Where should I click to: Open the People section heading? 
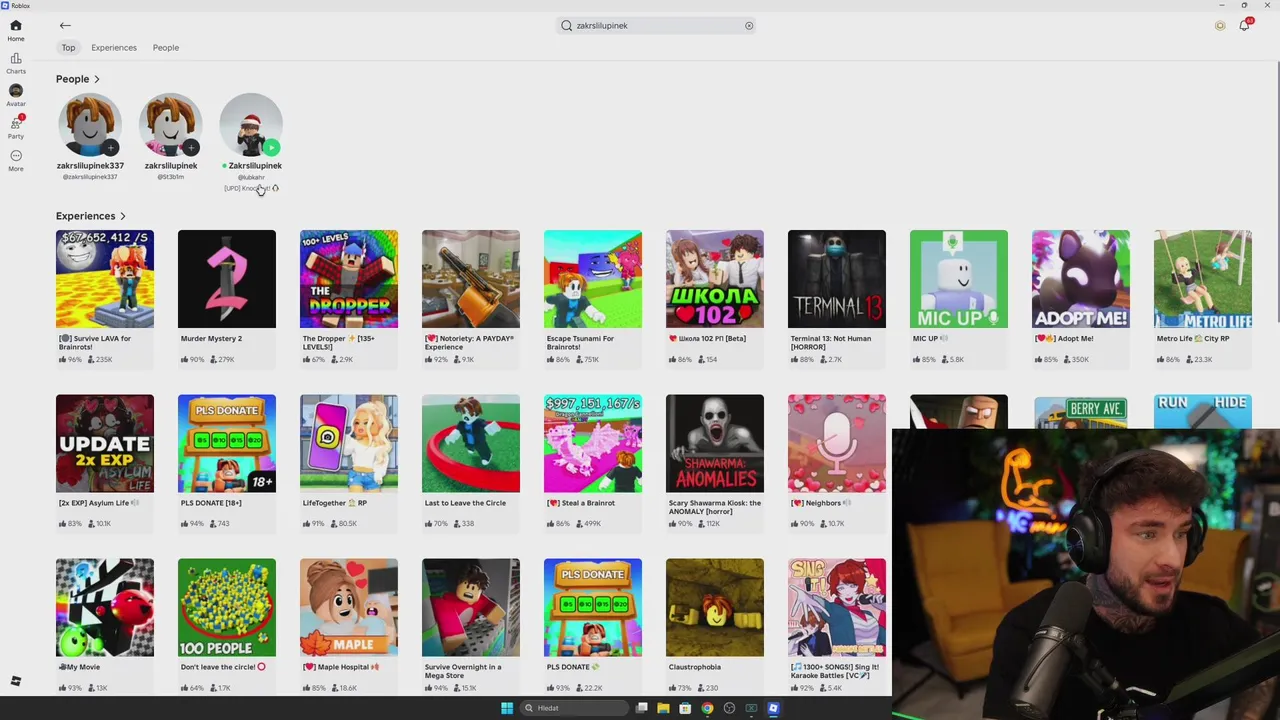[x=72, y=79]
